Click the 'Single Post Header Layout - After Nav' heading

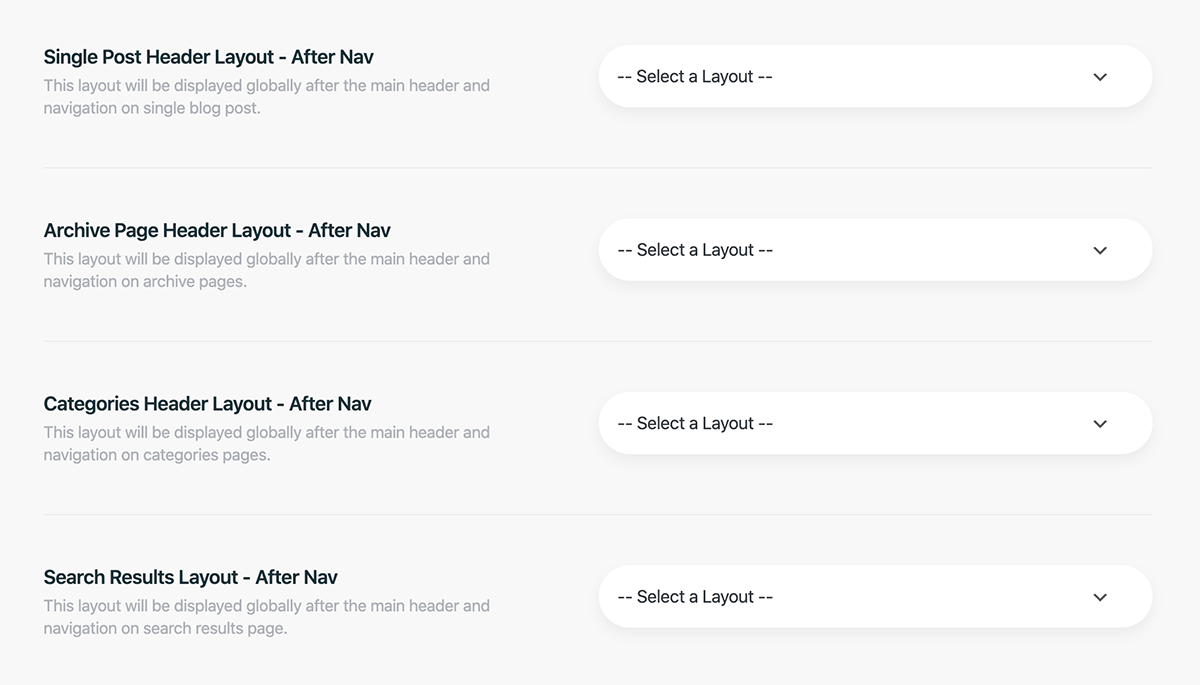(209, 57)
